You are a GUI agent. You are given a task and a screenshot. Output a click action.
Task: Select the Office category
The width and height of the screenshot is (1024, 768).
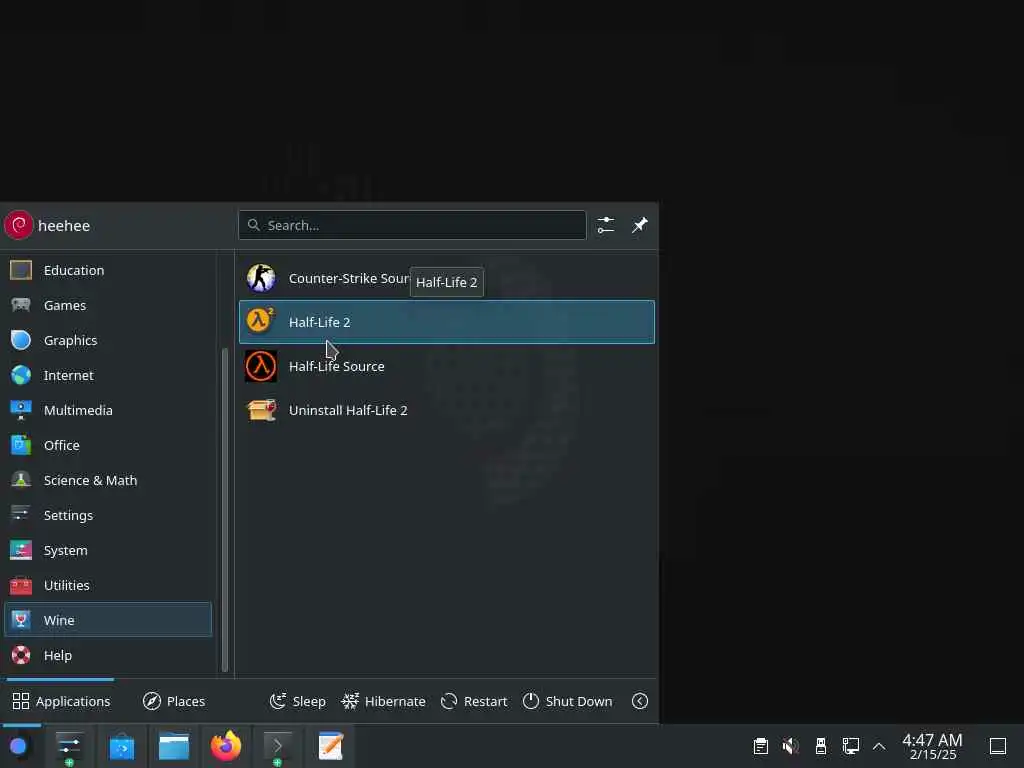(108, 445)
